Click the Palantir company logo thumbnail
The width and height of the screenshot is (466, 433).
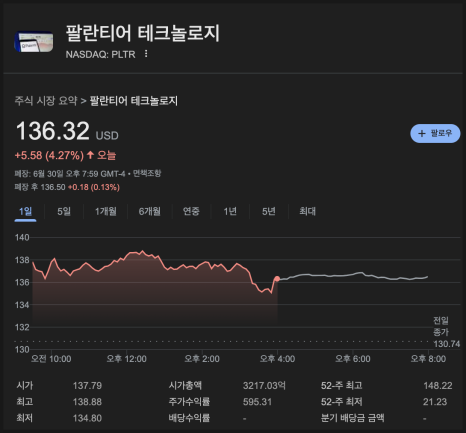click(34, 42)
